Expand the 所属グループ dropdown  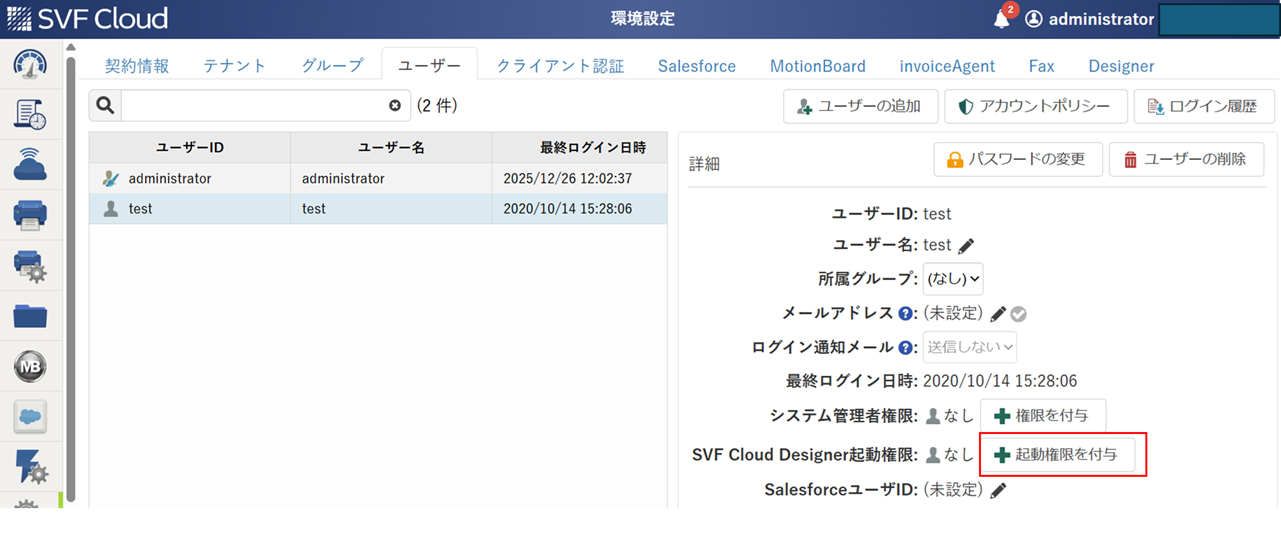[954, 279]
